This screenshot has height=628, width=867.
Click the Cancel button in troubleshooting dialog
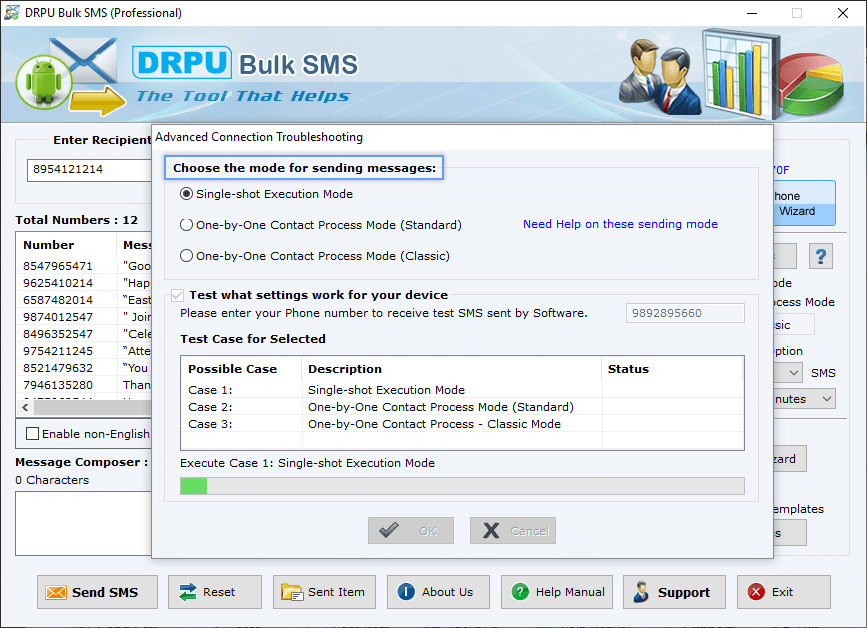click(513, 531)
